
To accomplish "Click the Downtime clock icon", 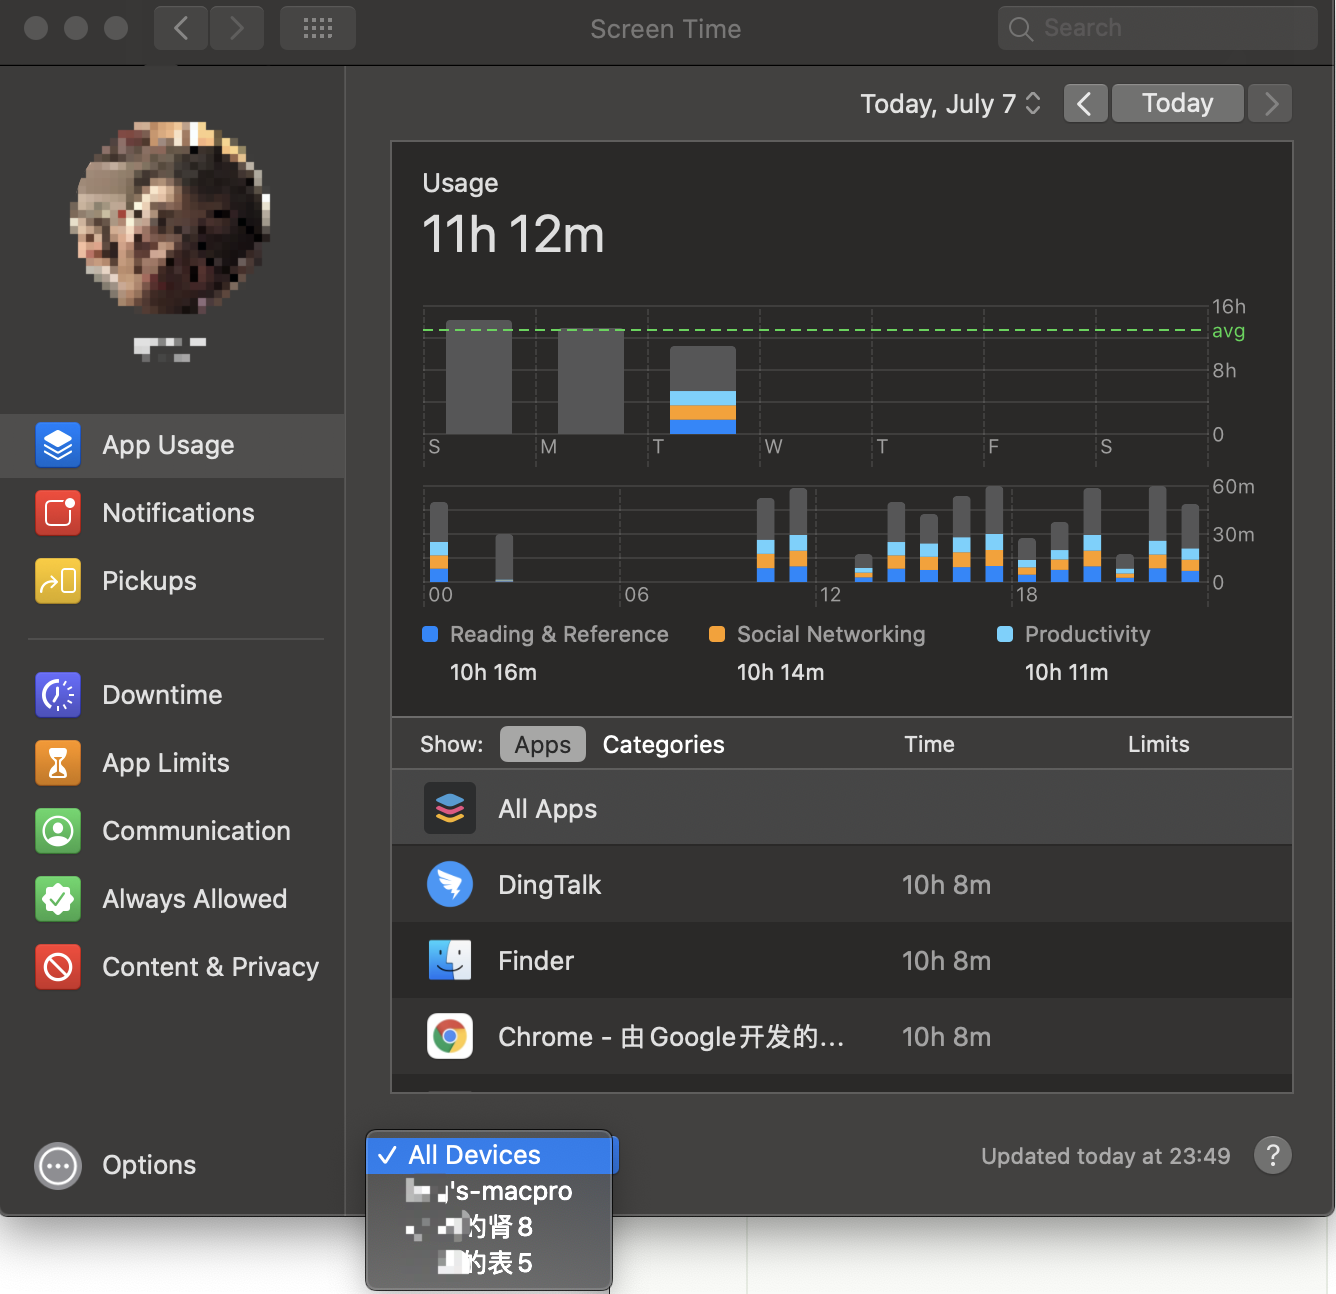I will pos(58,695).
